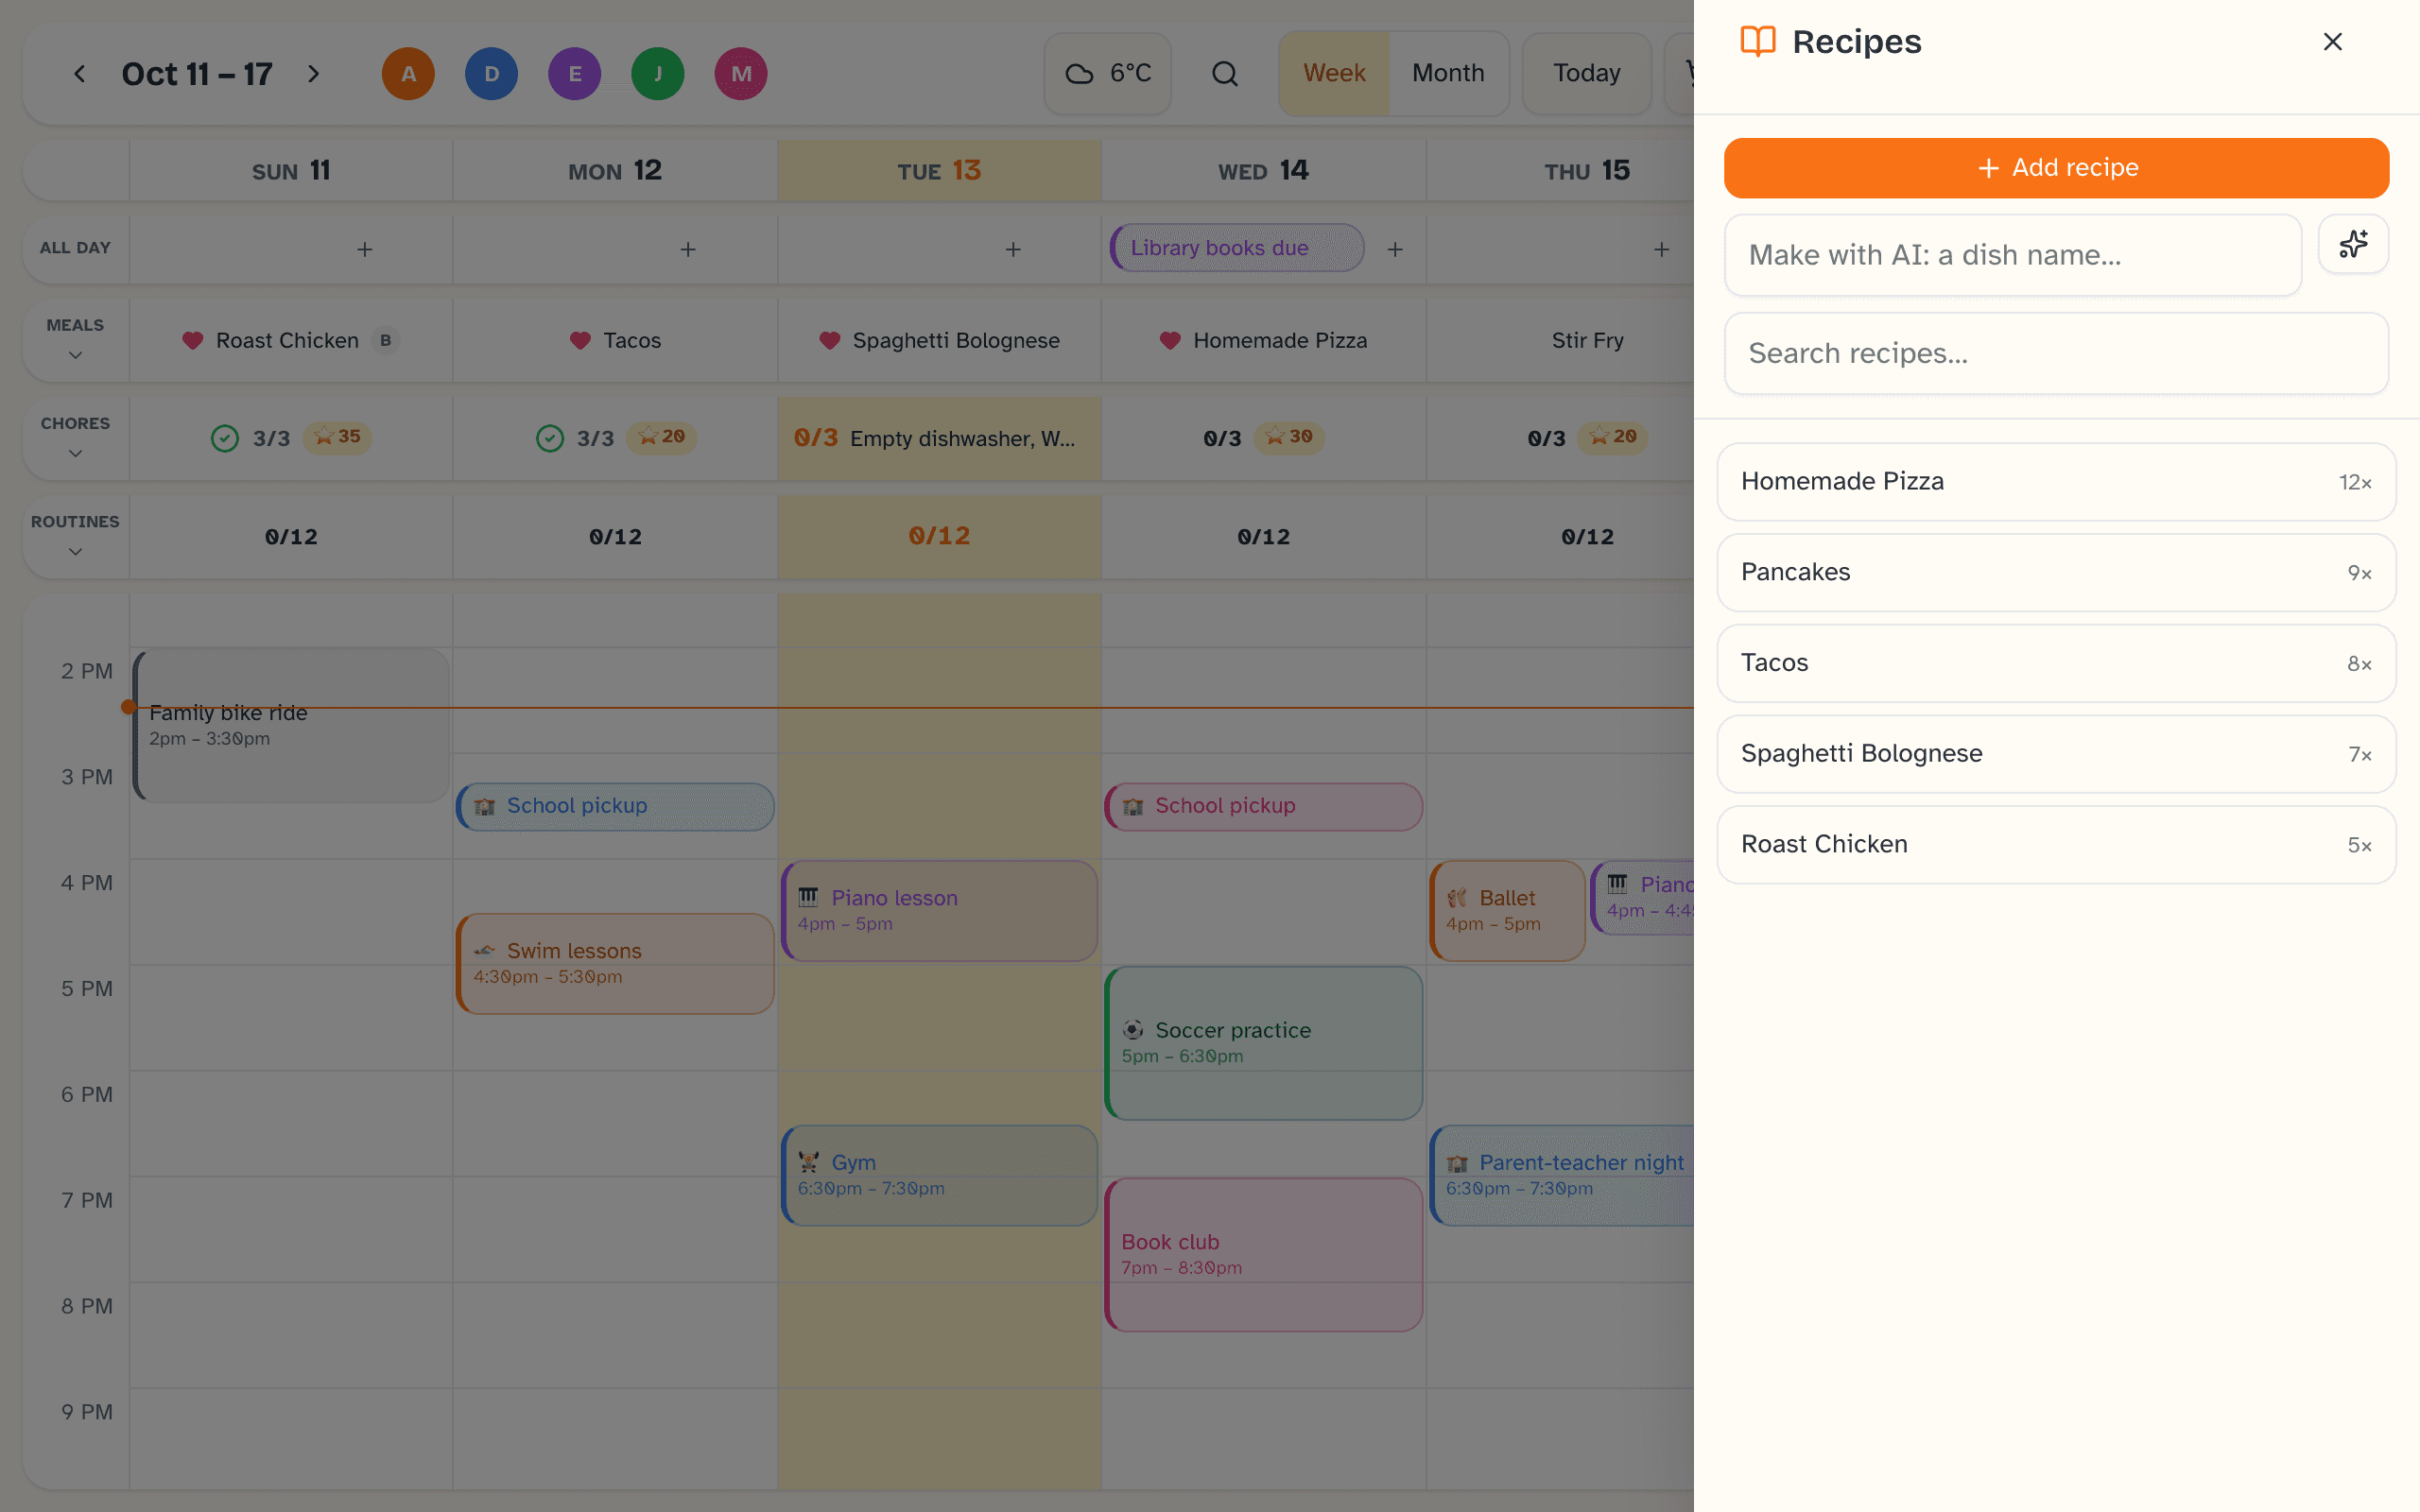
Task: Open Spaghetti Bolognese recipe card
Action: pyautogui.click(x=2056, y=754)
